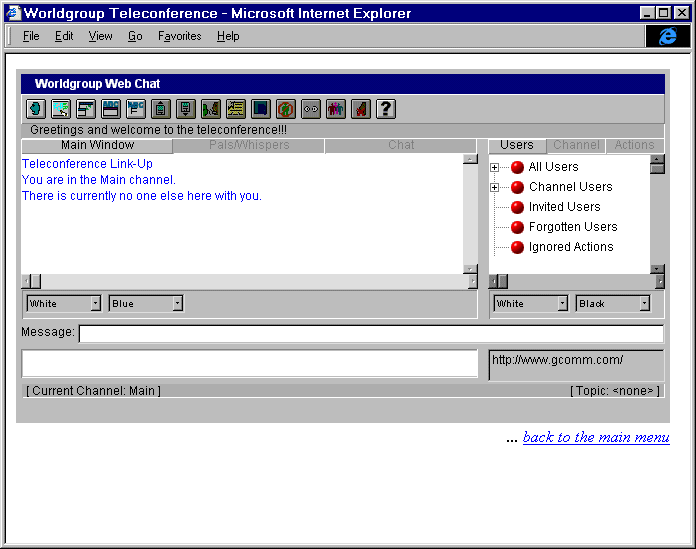Expand the Channel Users tree node
The width and height of the screenshot is (696, 549).
(x=495, y=187)
